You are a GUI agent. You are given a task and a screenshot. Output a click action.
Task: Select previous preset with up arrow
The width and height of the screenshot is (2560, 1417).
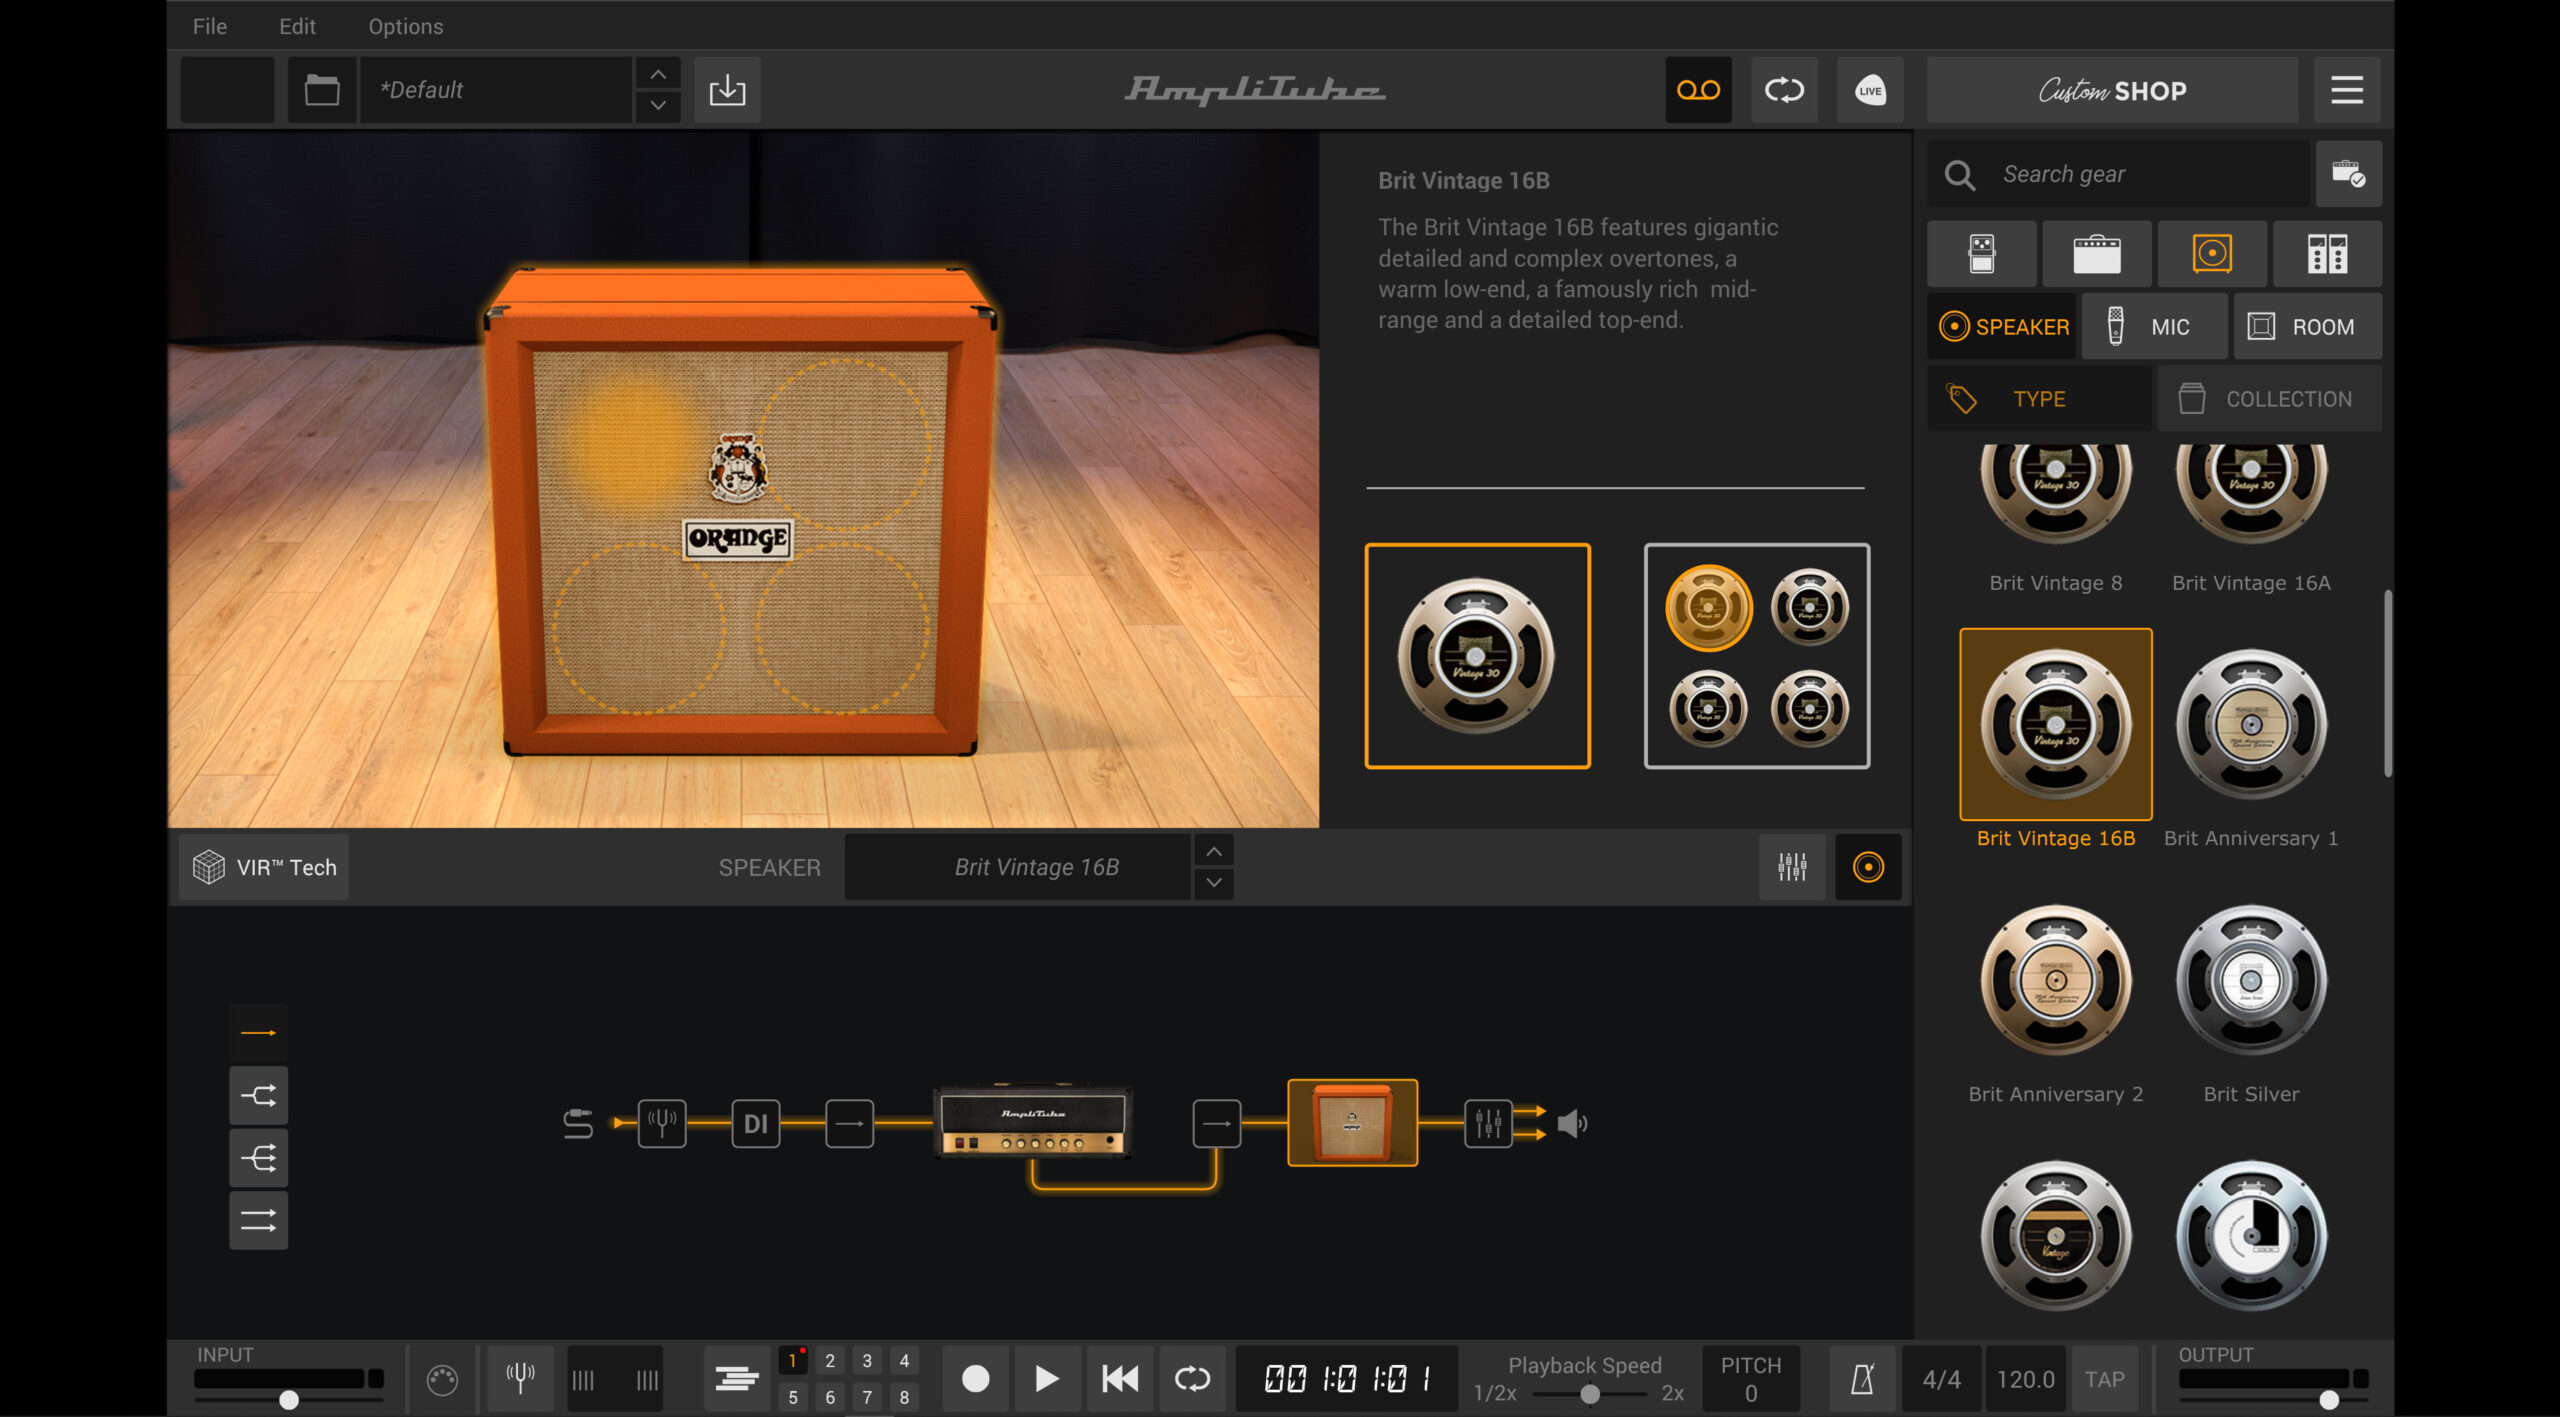(x=658, y=75)
